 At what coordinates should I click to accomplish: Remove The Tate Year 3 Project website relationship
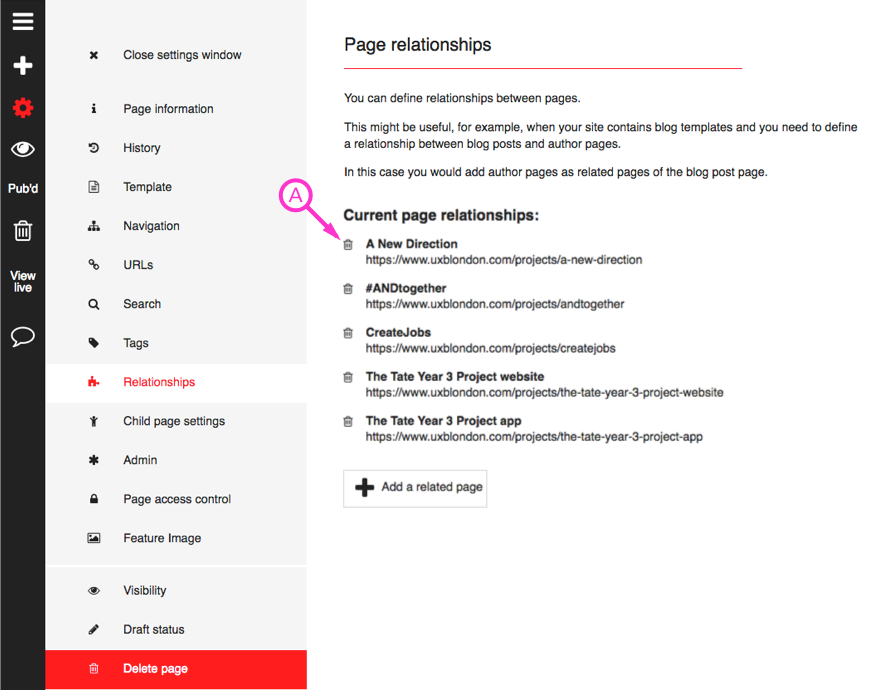348,377
